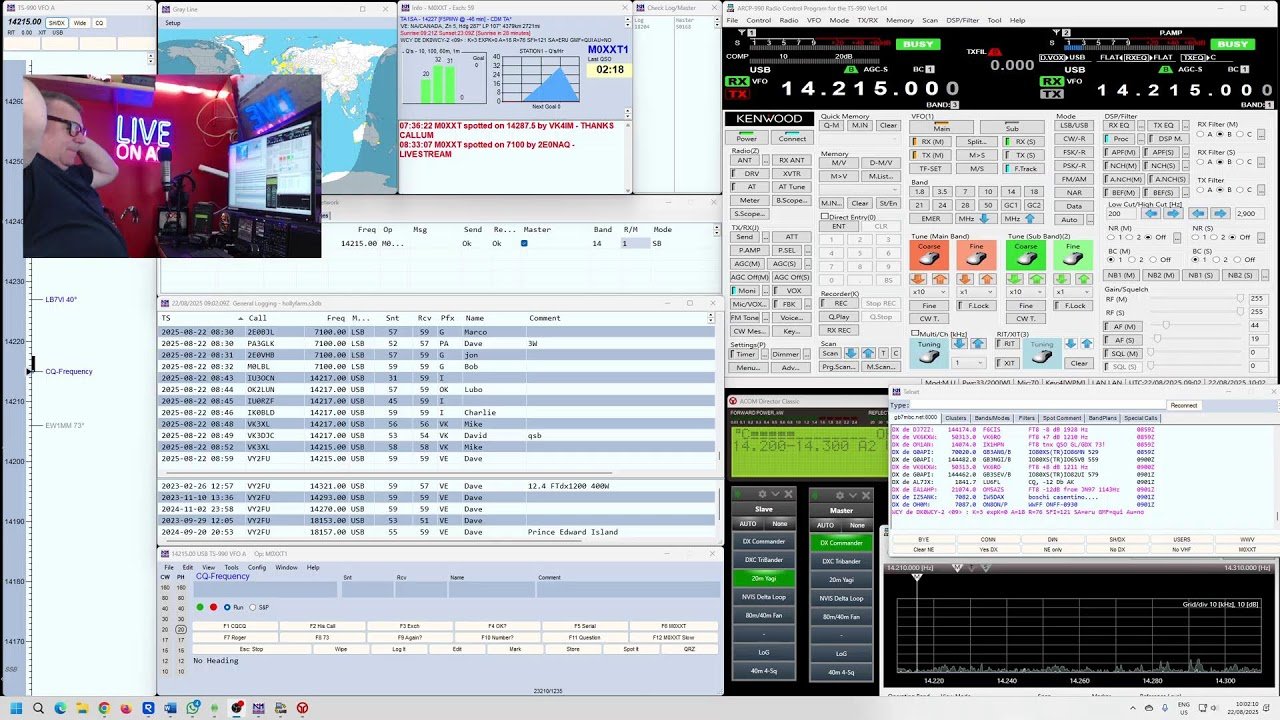Click the Multi/Ch up arrow
This screenshot has height=720, width=1280.
coord(977,344)
